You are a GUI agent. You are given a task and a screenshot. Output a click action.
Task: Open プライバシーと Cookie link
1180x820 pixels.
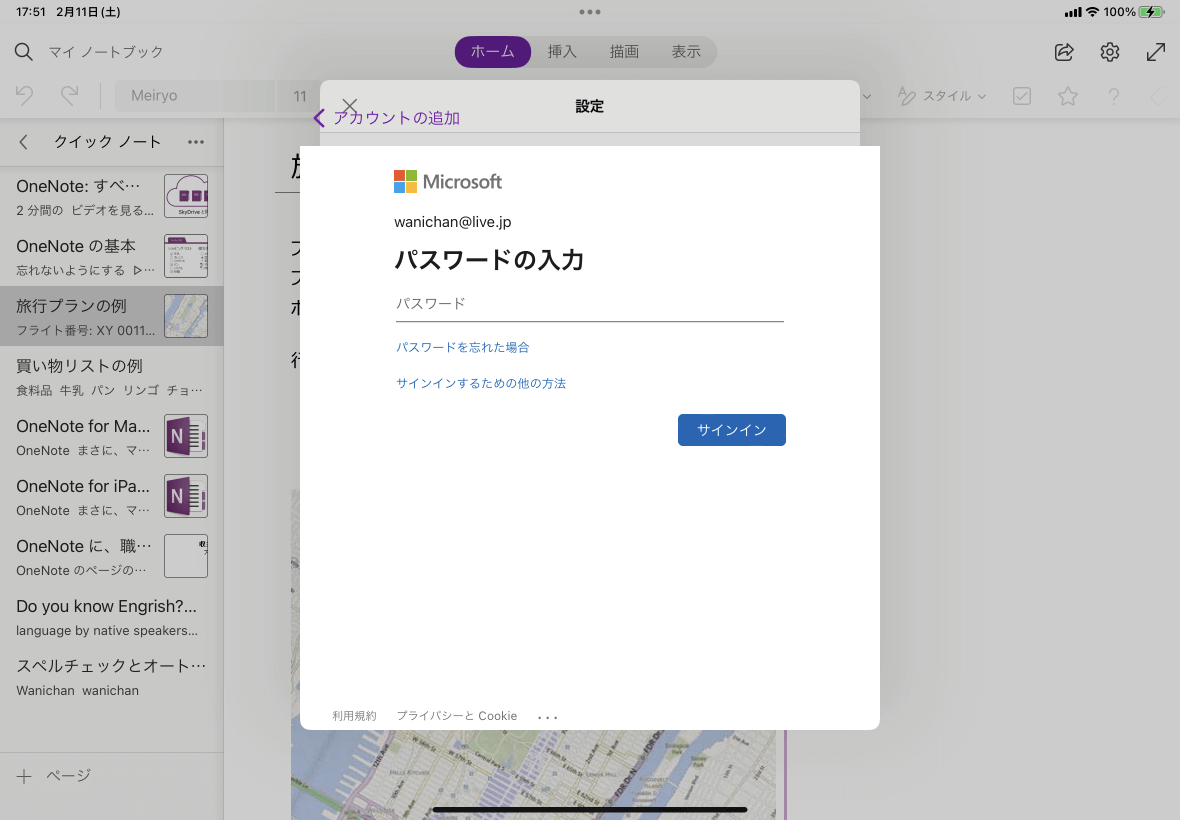tap(457, 715)
